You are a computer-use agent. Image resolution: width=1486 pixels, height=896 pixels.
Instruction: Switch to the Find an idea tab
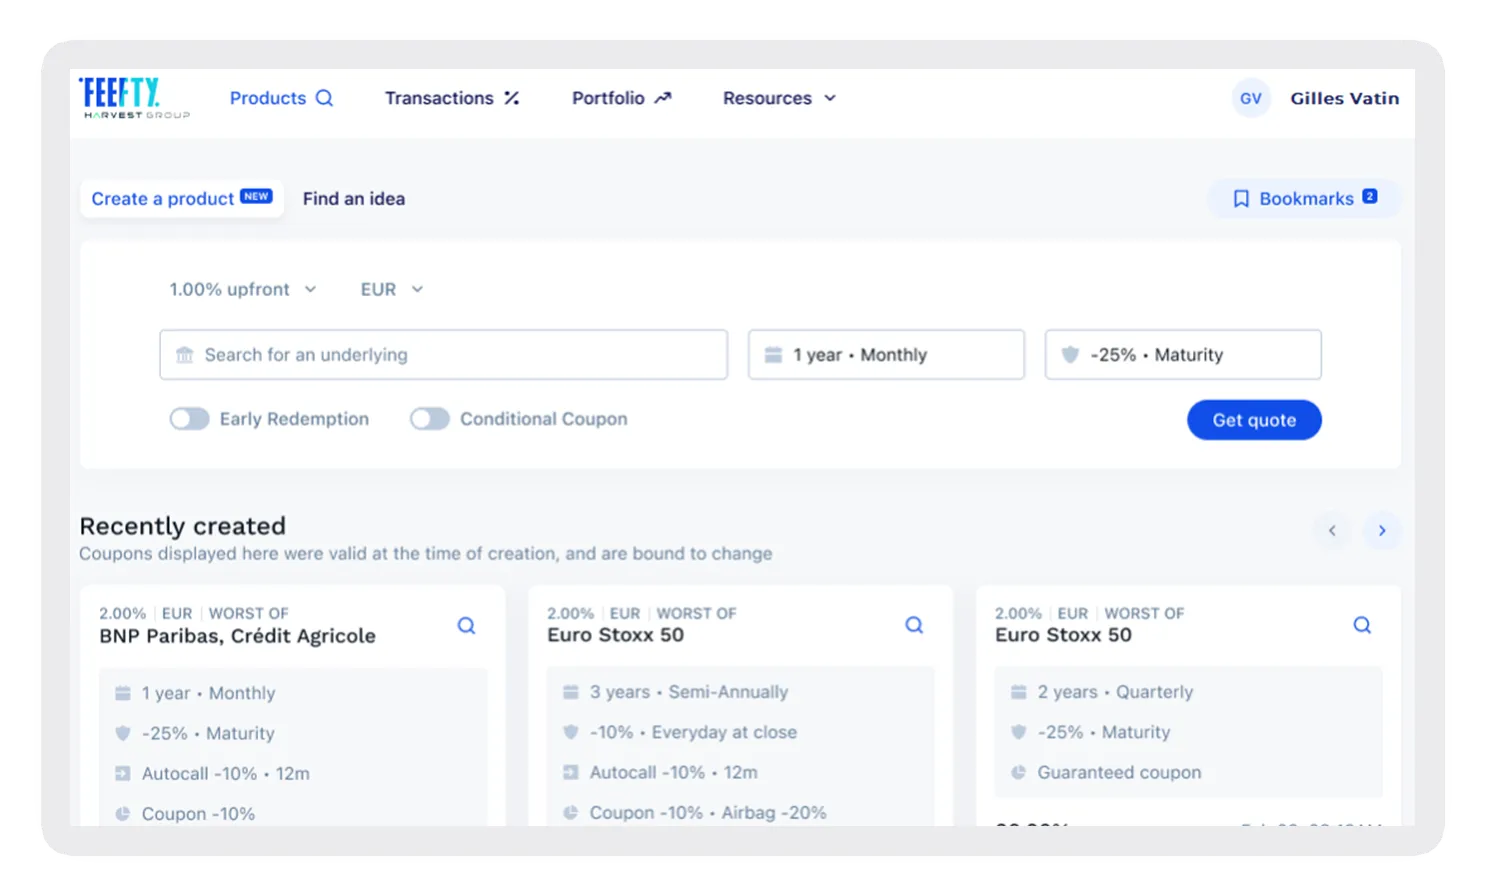pyautogui.click(x=354, y=199)
